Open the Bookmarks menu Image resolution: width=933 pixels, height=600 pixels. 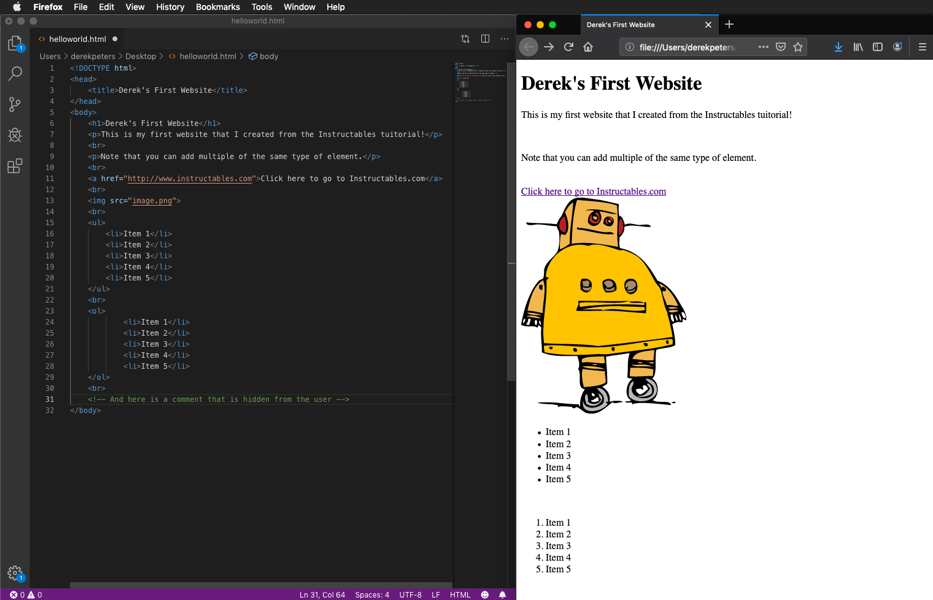coord(218,7)
